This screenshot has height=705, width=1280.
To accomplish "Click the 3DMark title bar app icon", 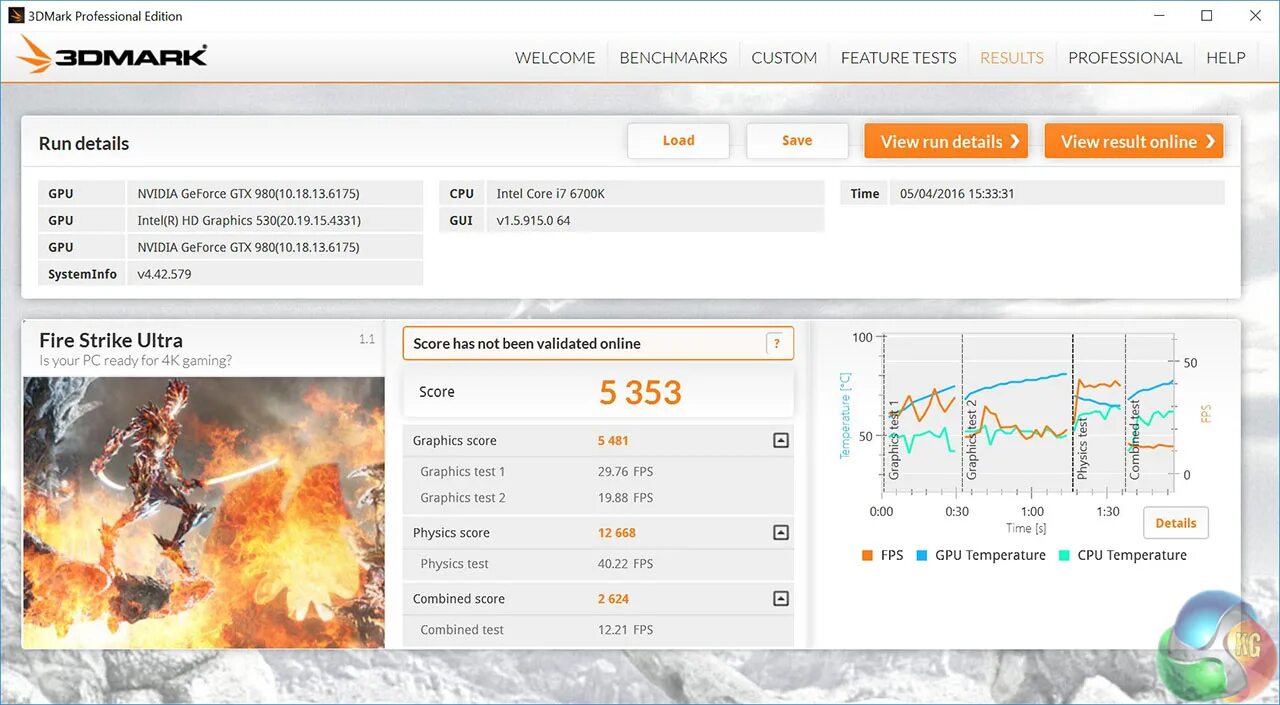I will point(16,16).
